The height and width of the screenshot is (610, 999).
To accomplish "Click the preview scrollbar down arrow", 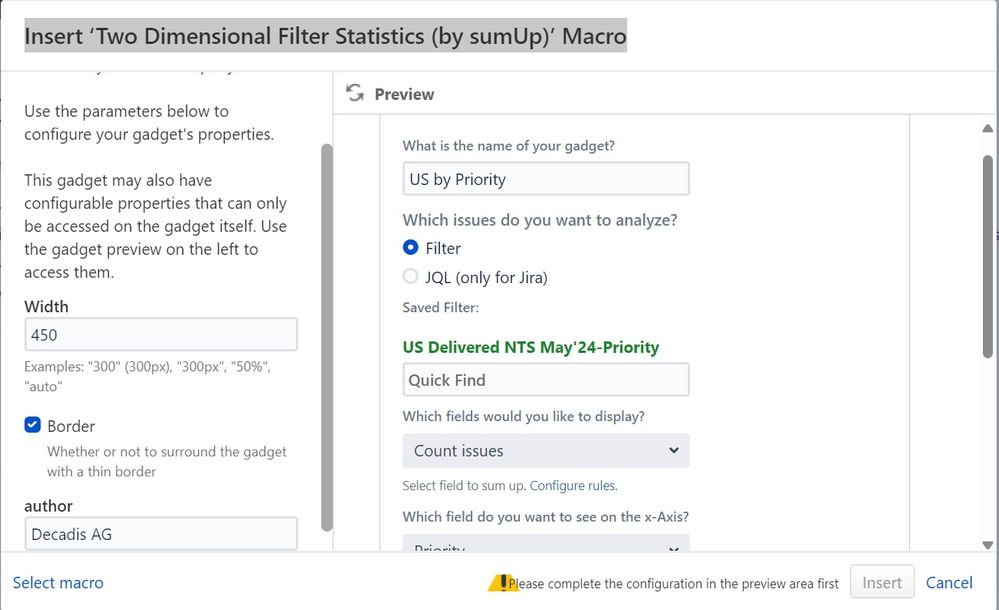I will pyautogui.click(x=988, y=544).
